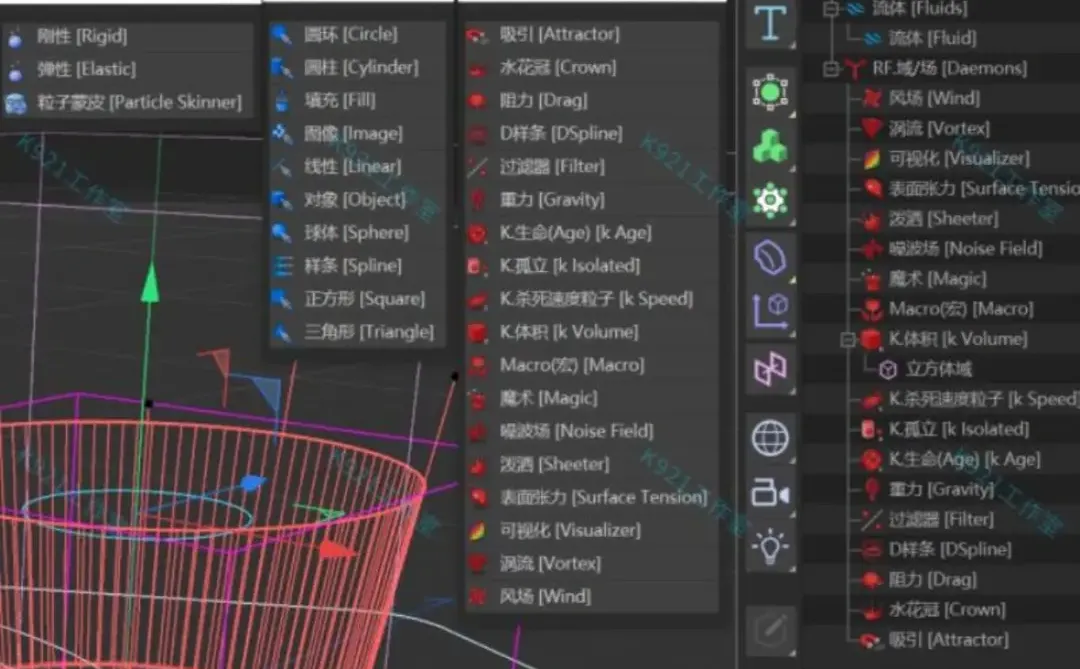Select the Fill emitter entry
Screen dimensions: 1080x669
coord(357,101)
